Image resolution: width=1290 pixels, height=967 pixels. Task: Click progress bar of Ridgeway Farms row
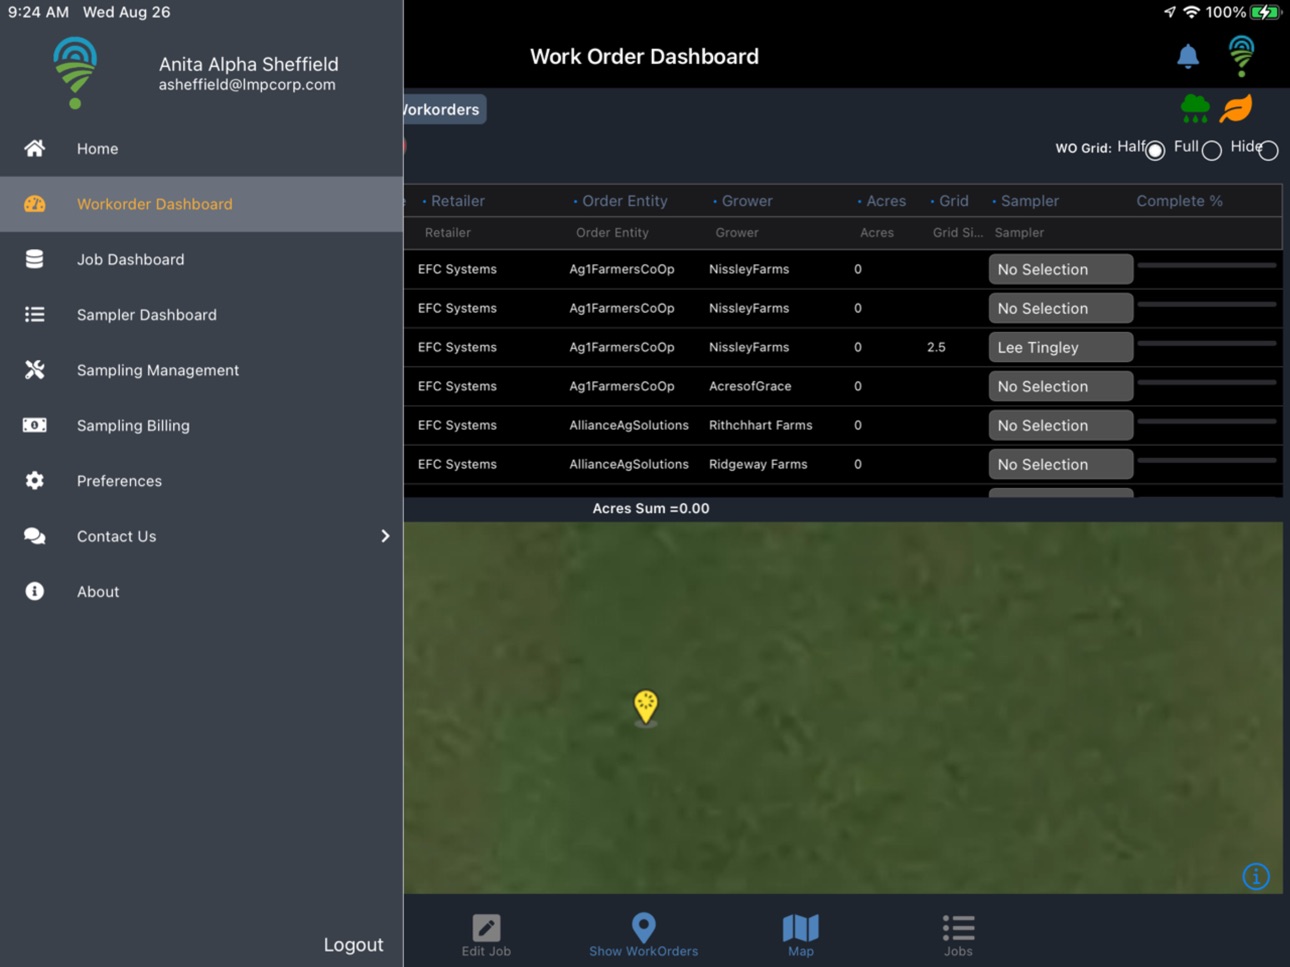[1207, 461]
